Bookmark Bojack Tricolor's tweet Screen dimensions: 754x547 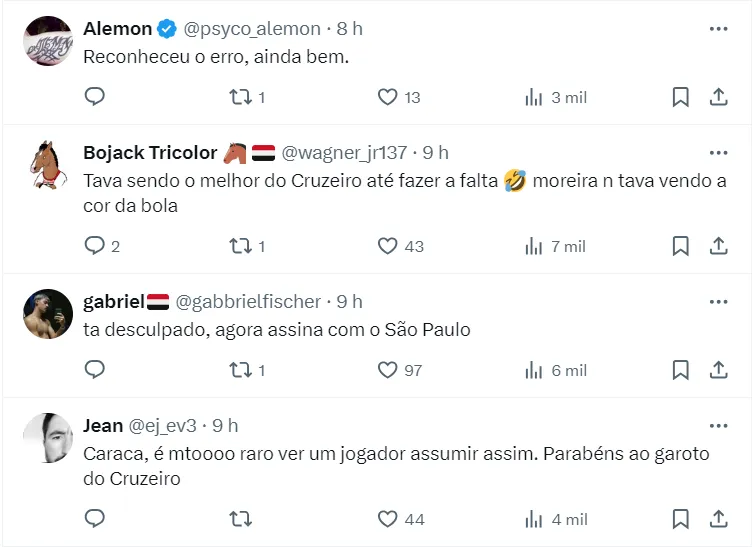tap(680, 246)
